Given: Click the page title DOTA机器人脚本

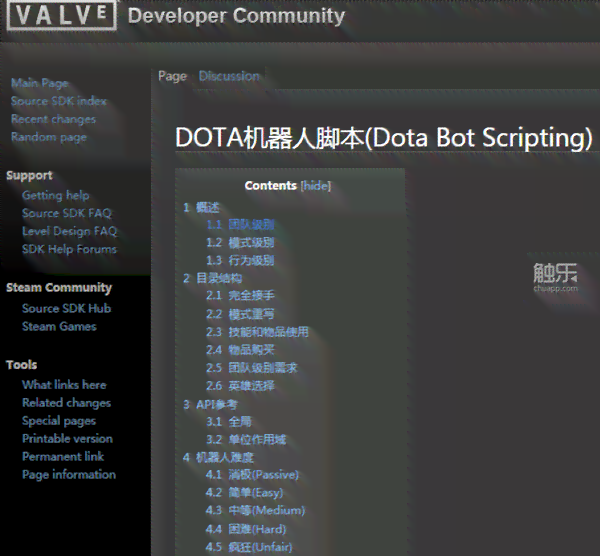Looking at the screenshot, I should [x=384, y=137].
